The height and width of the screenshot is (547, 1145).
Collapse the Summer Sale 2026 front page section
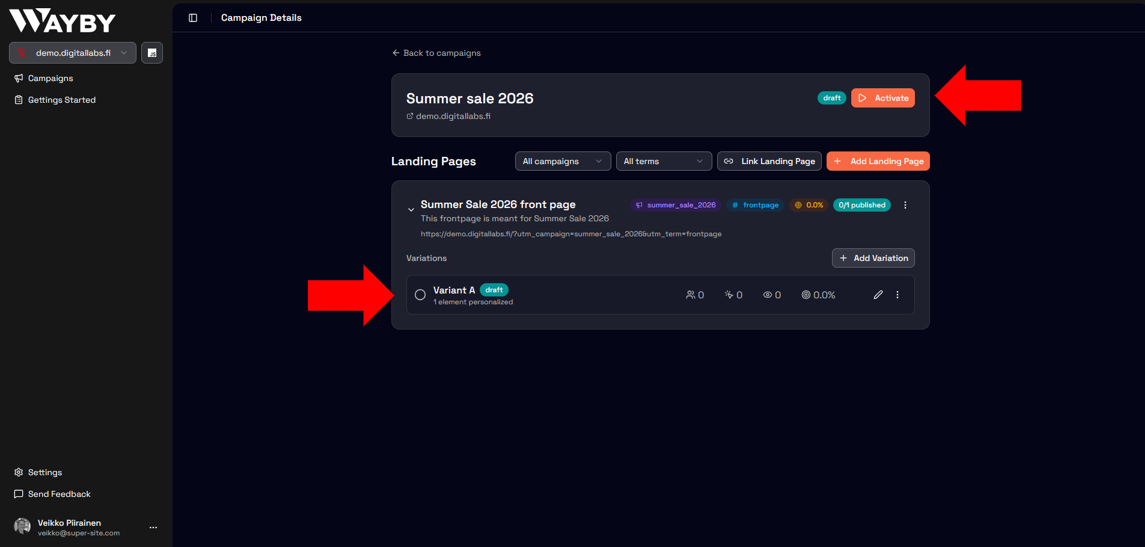point(411,210)
